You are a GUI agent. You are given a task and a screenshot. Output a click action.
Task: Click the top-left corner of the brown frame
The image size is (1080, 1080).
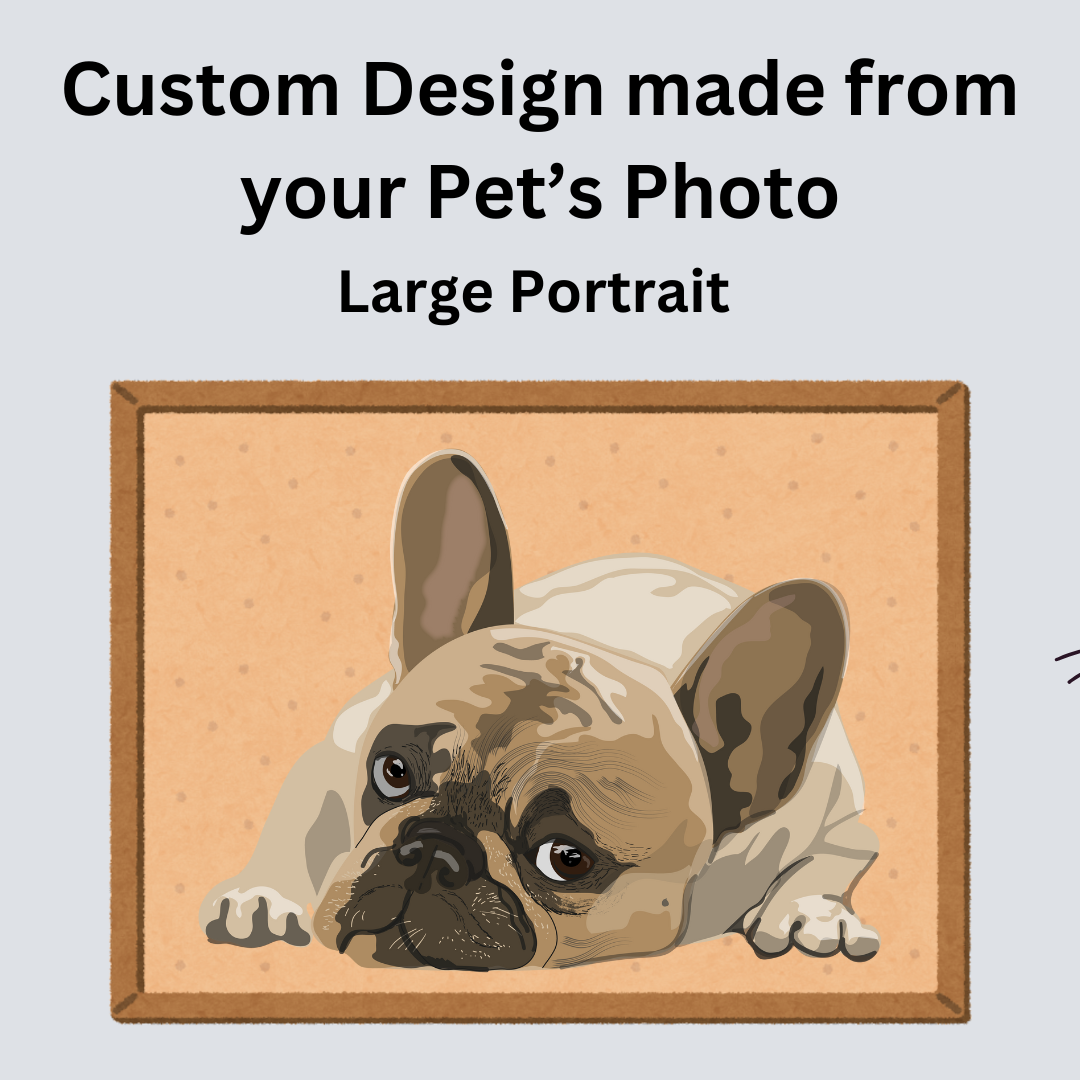127,397
